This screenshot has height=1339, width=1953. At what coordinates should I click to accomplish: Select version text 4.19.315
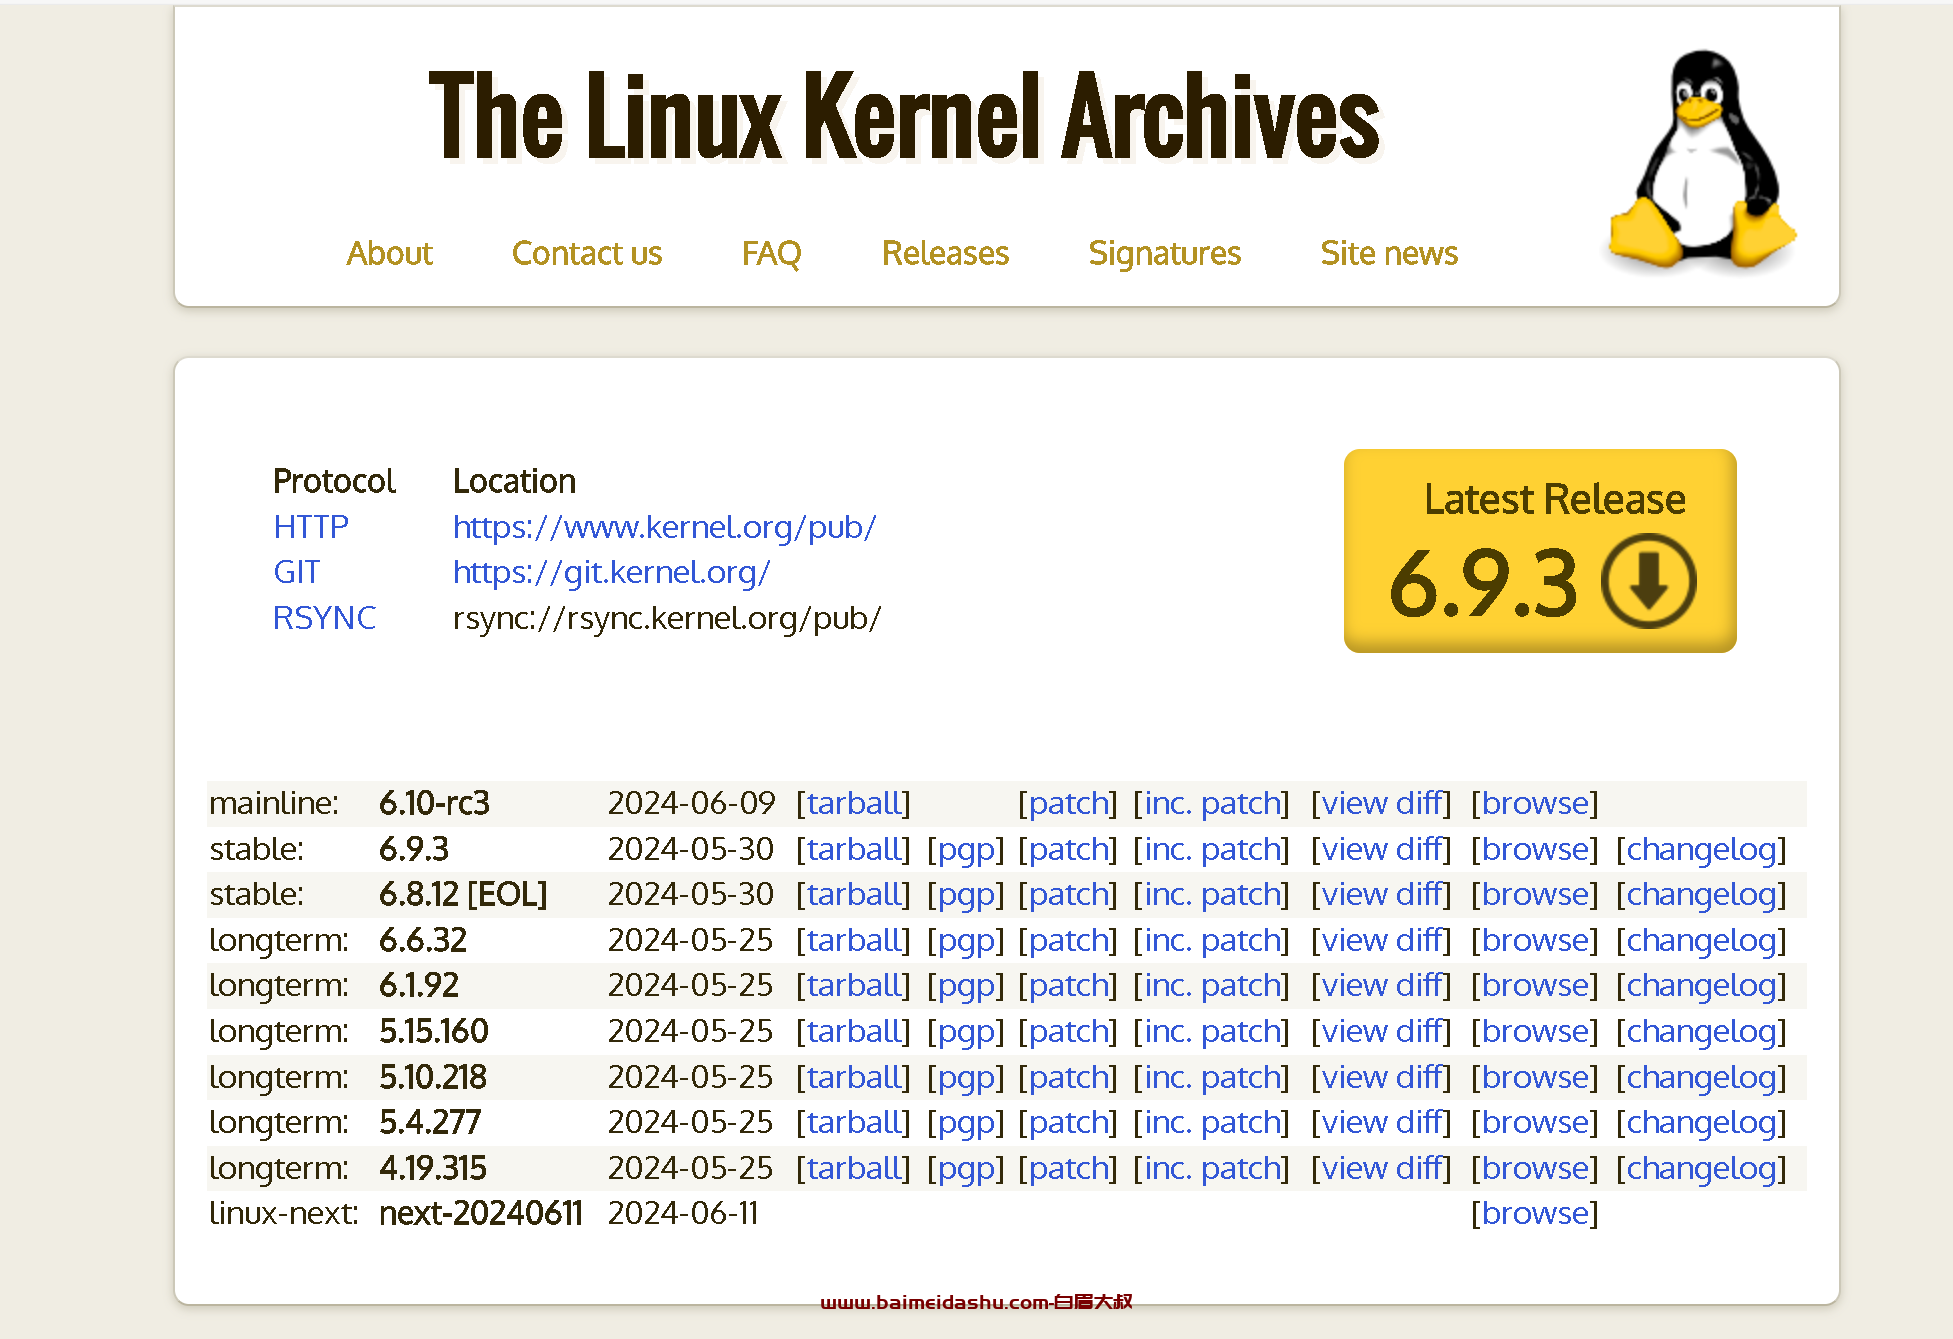tap(432, 1168)
